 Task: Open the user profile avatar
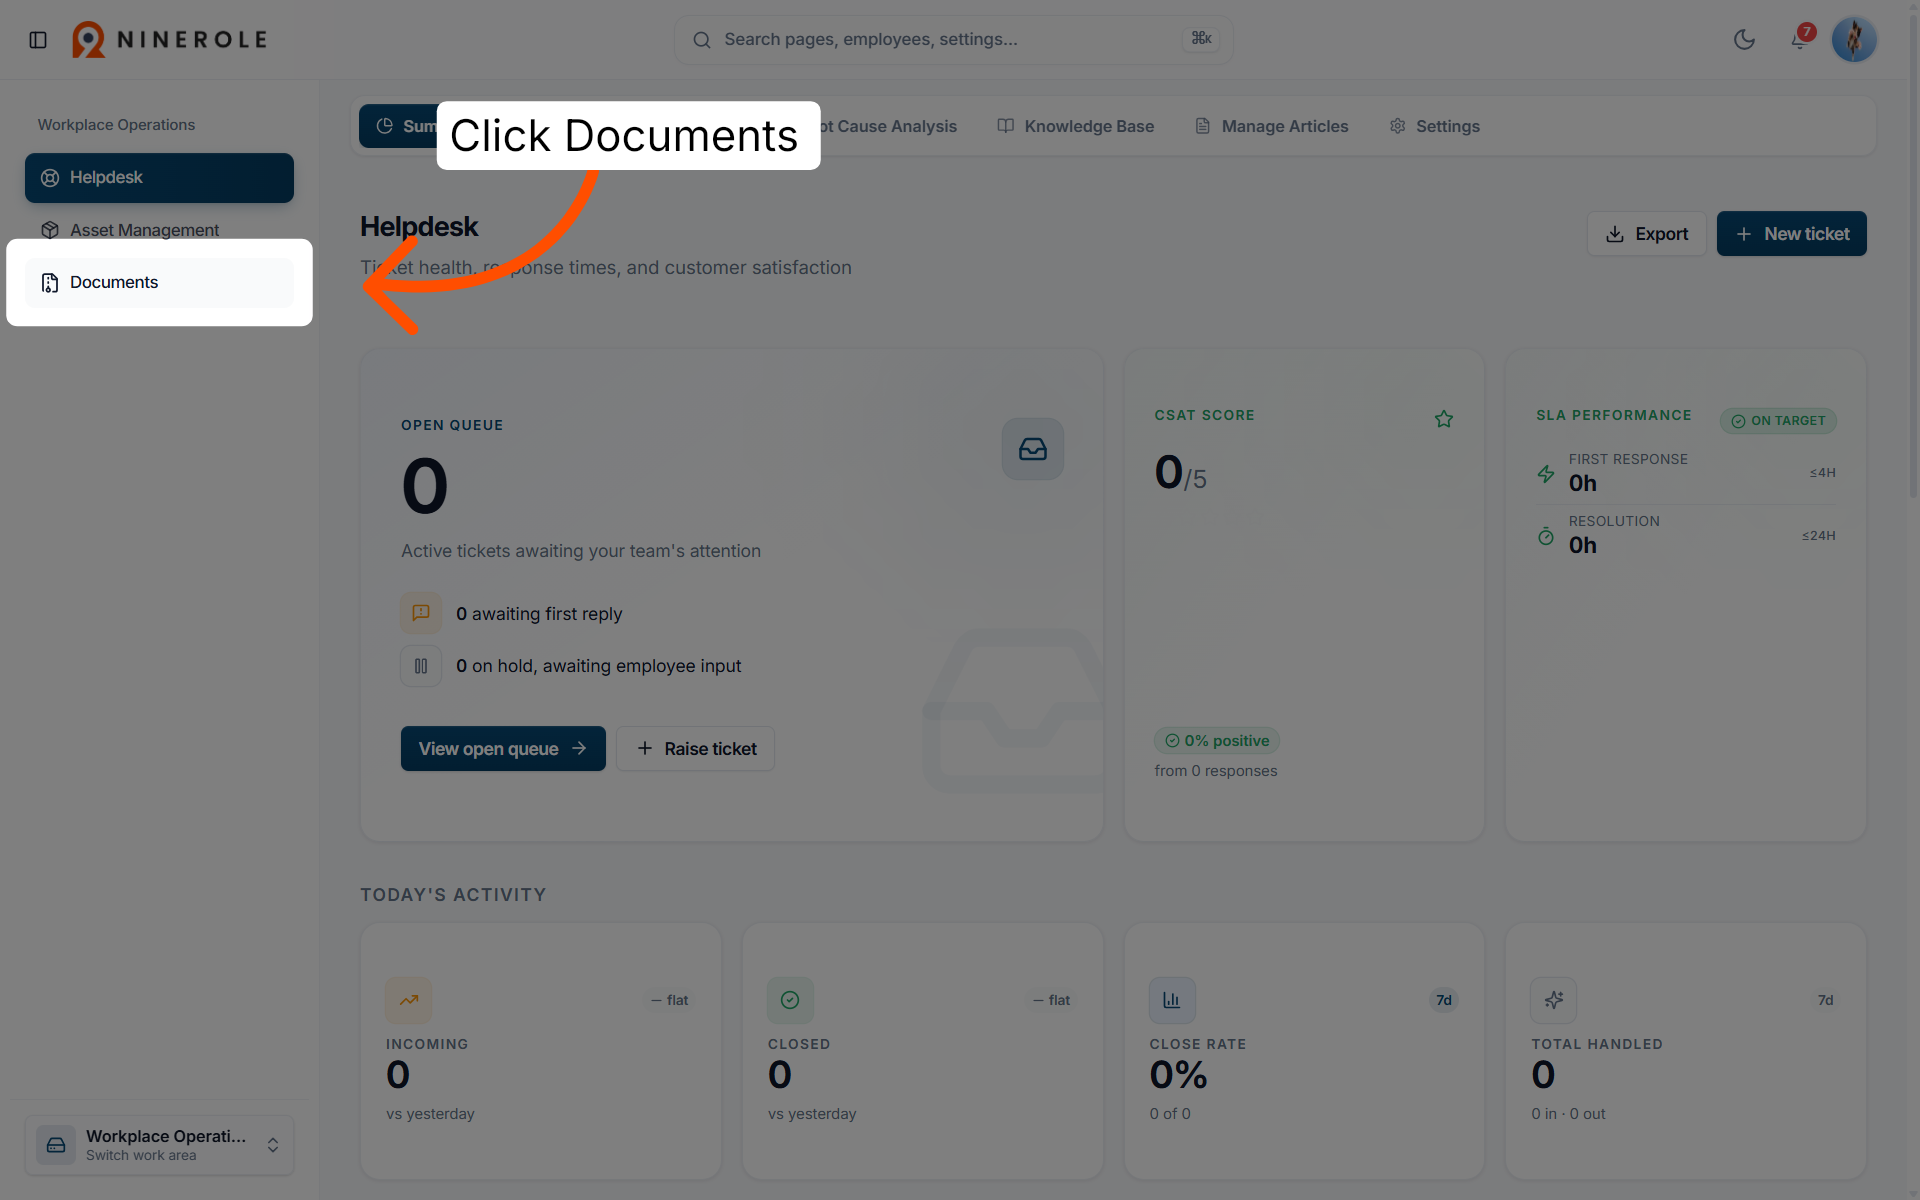click(x=1854, y=40)
